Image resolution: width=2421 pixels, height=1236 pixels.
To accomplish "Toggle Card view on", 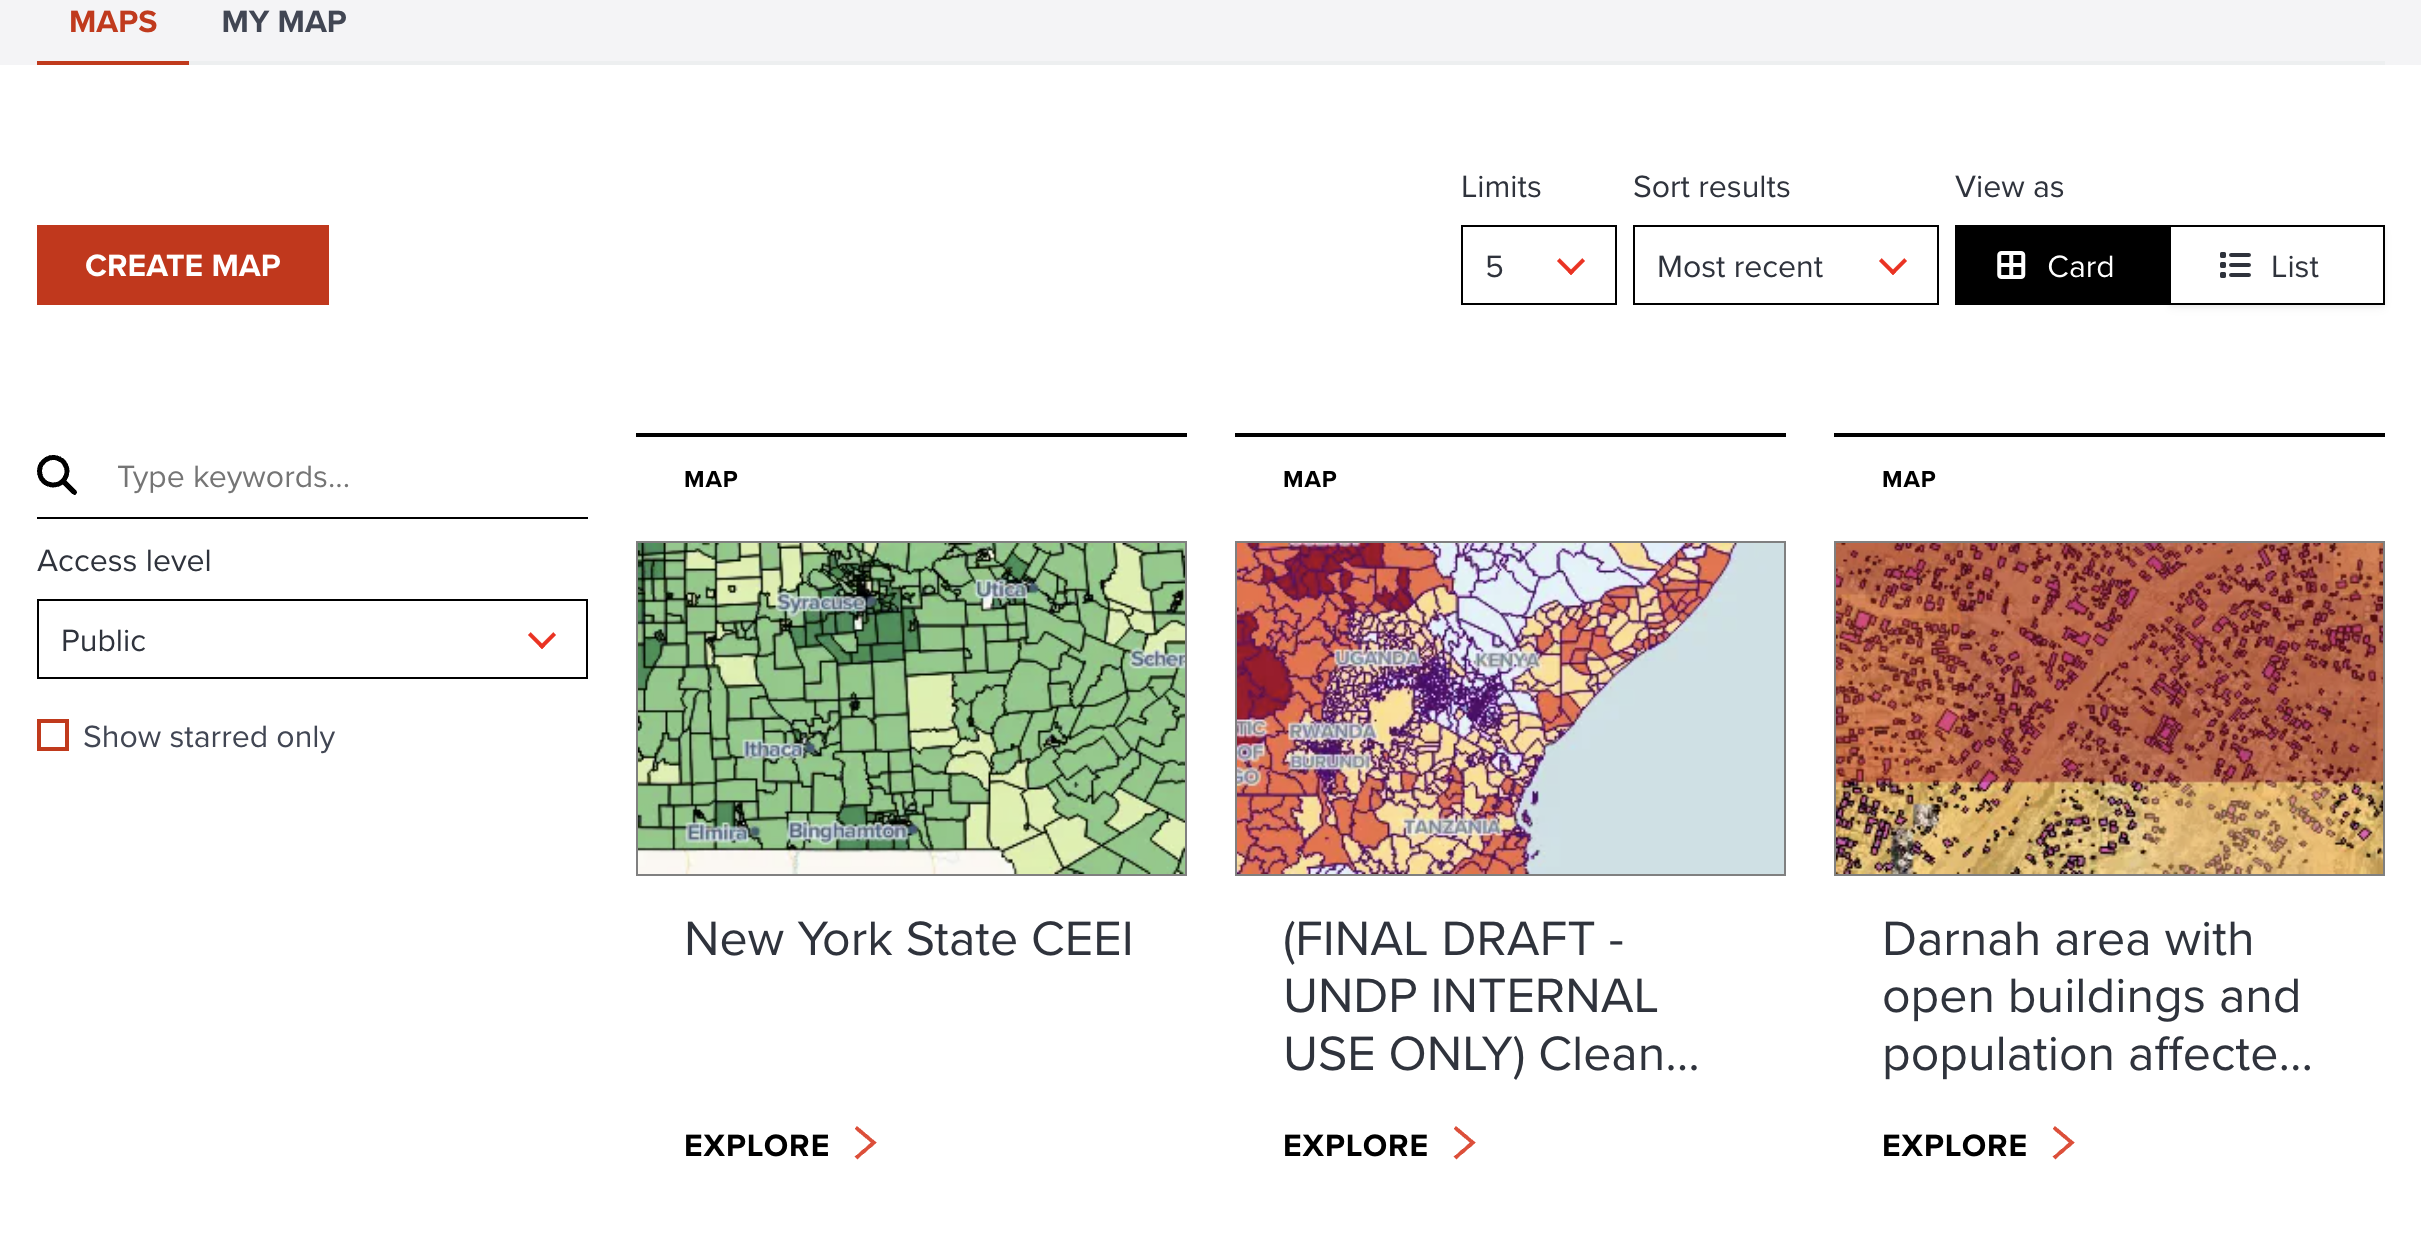I will [x=2061, y=265].
